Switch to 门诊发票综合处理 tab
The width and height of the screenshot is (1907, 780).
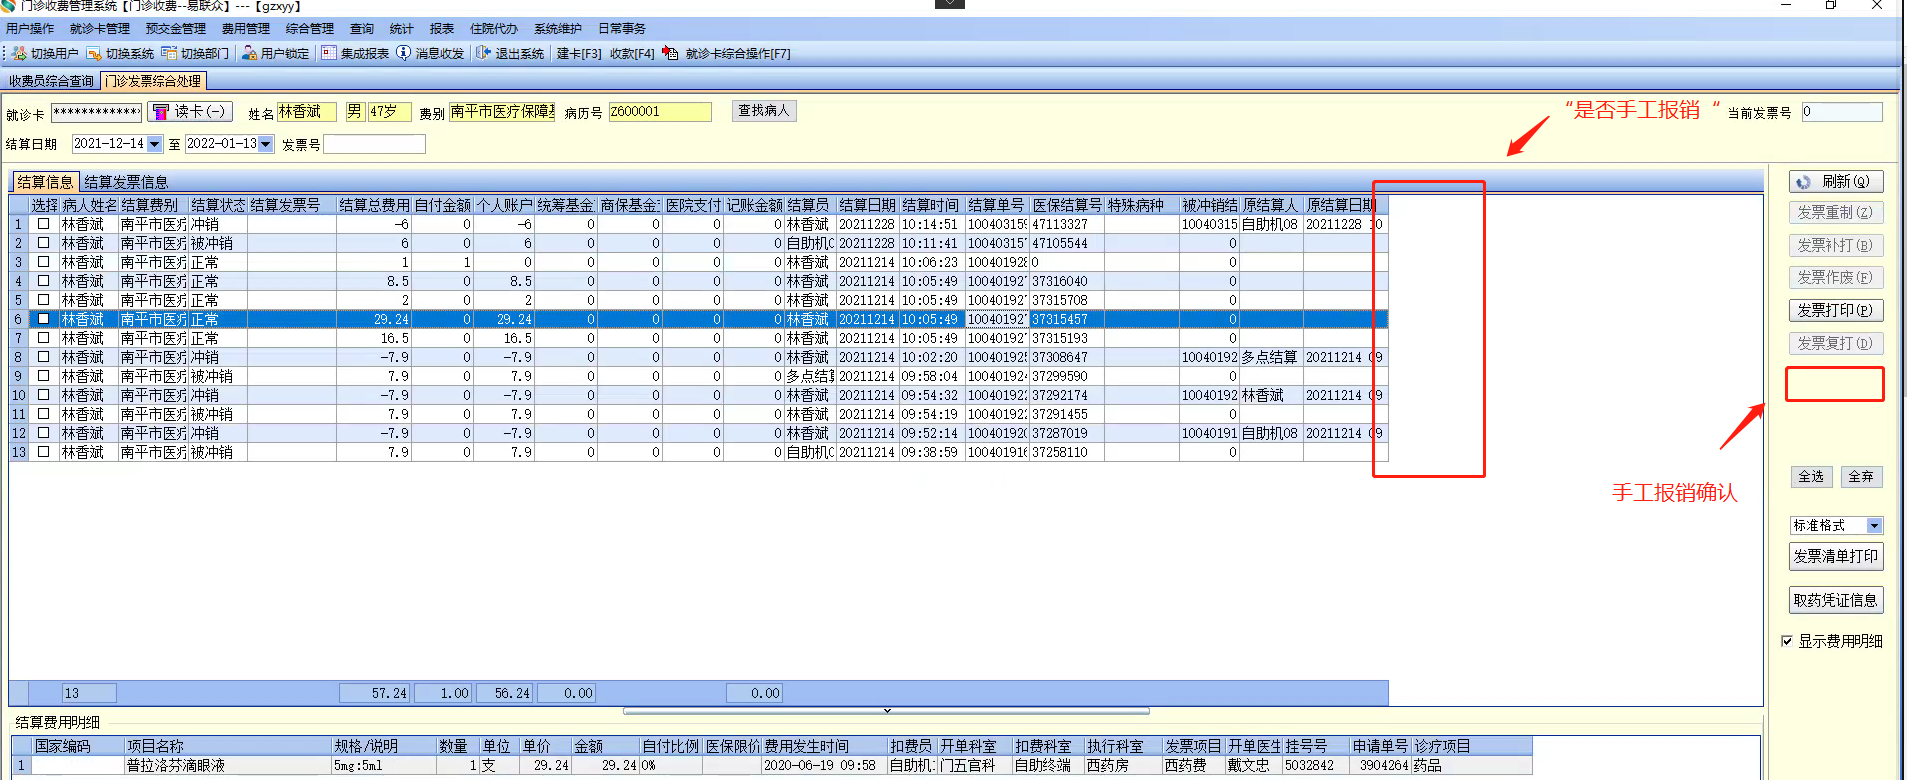153,81
